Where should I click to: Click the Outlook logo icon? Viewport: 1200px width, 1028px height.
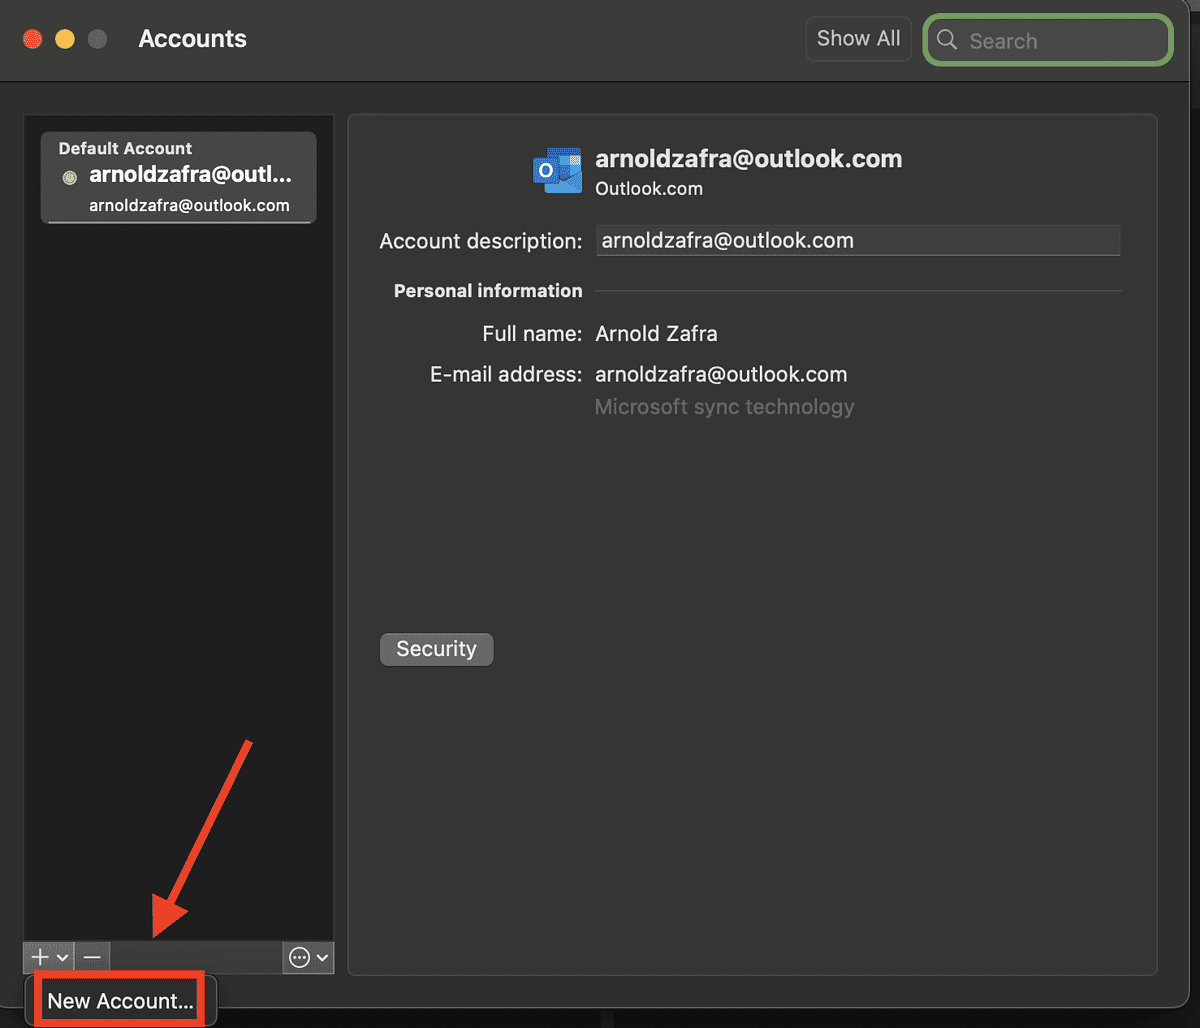click(x=557, y=171)
